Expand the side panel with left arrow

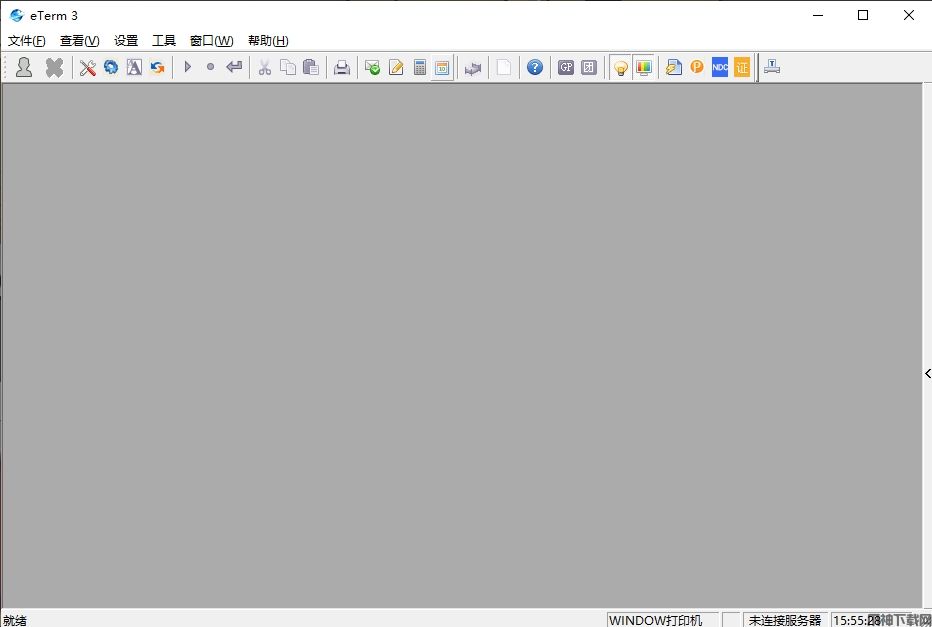click(x=927, y=373)
